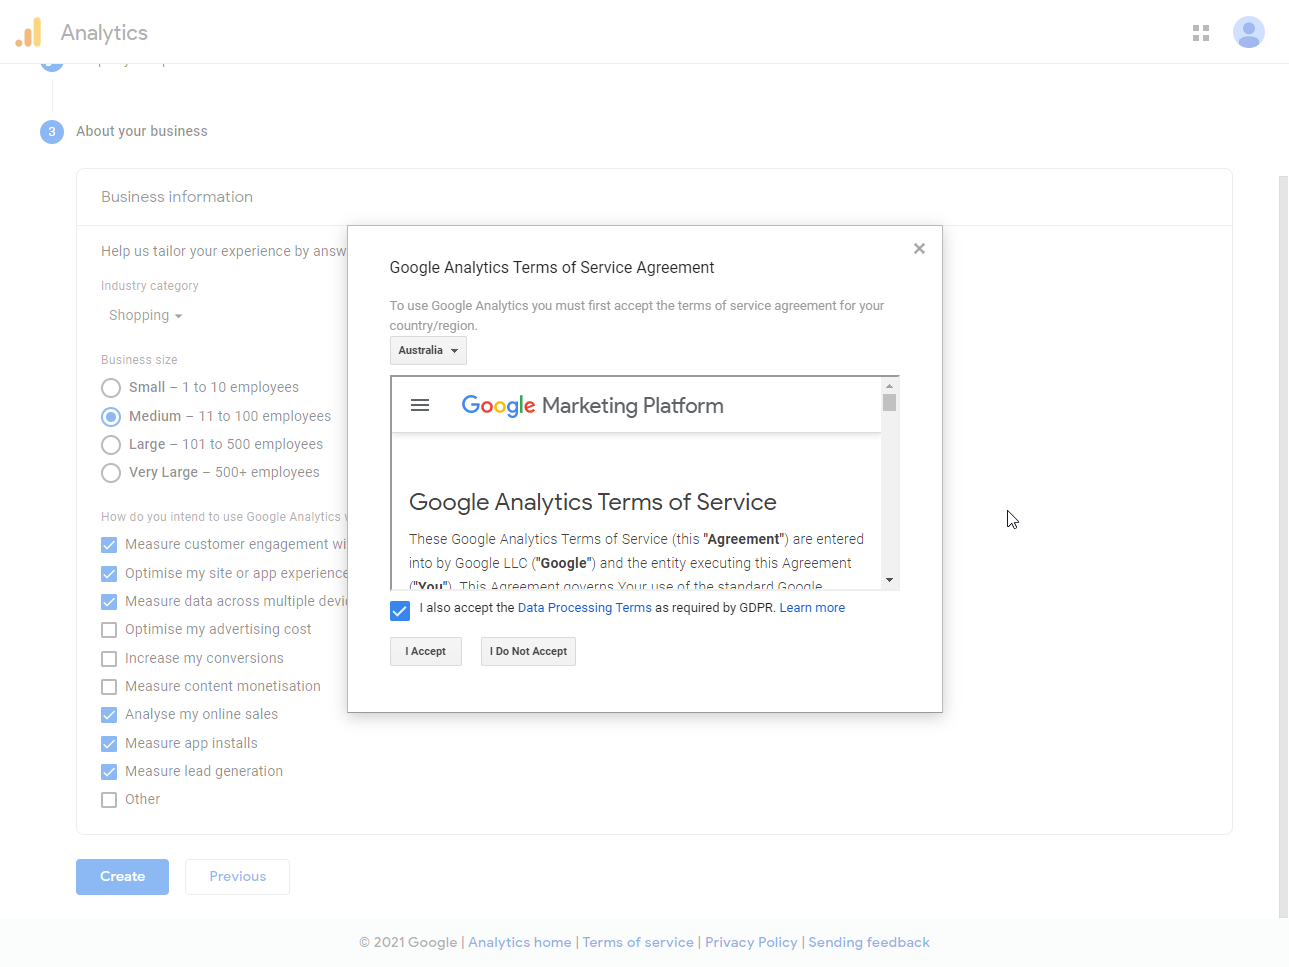Image resolution: width=1289 pixels, height=967 pixels.
Task: Click the I Do Not Accept button
Action: click(528, 651)
